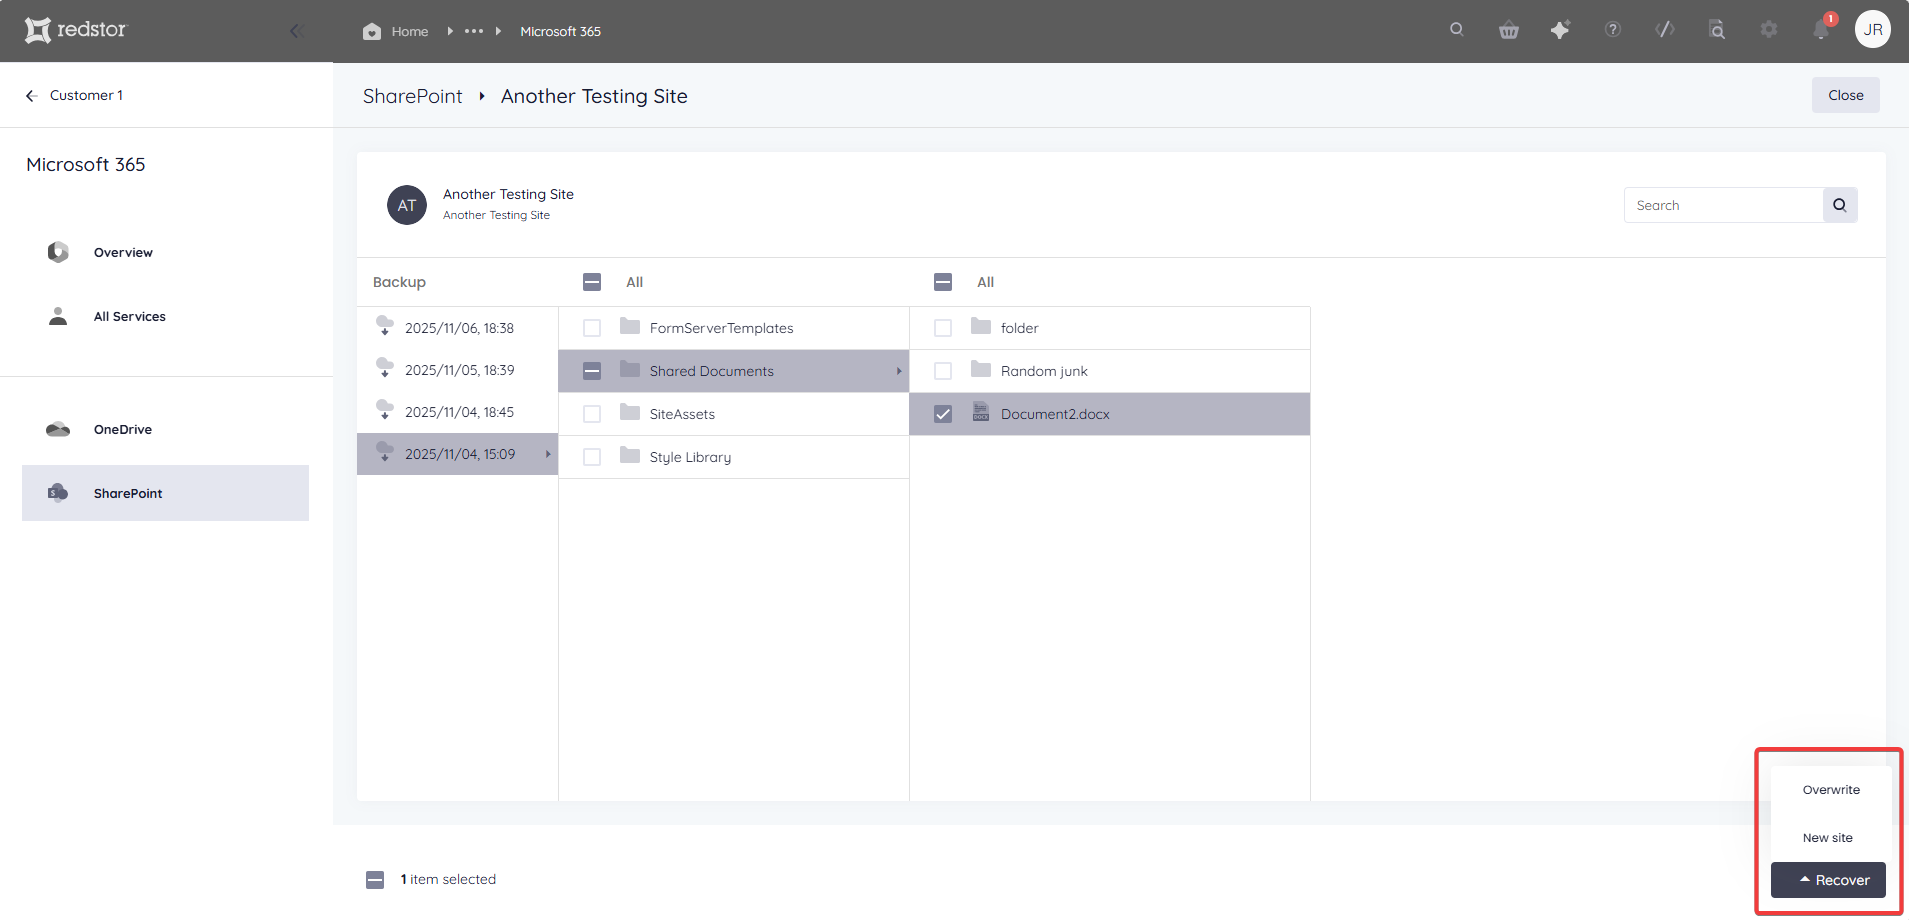Open the settings gear icon

[1769, 30]
